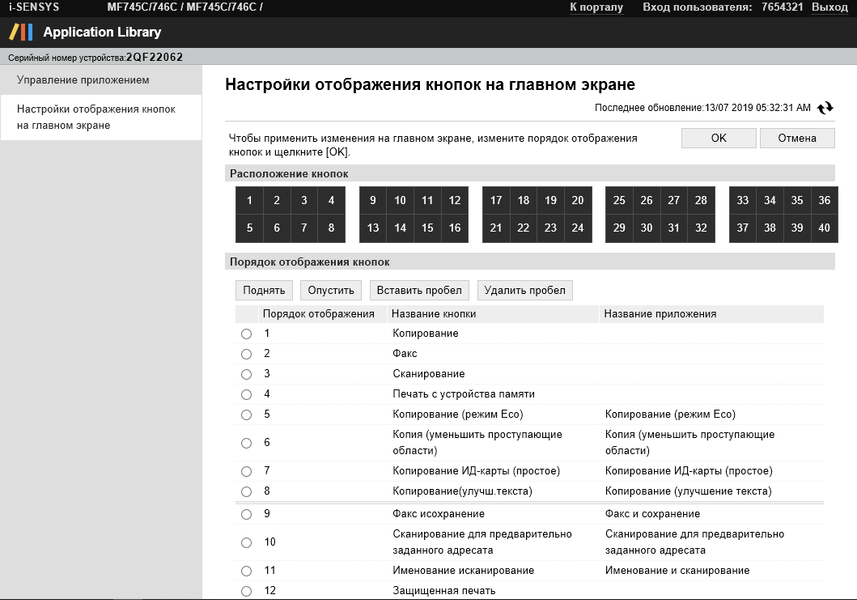This screenshot has width=857, height=600.
Task: Click the Вставить пробел button
Action: tap(419, 290)
